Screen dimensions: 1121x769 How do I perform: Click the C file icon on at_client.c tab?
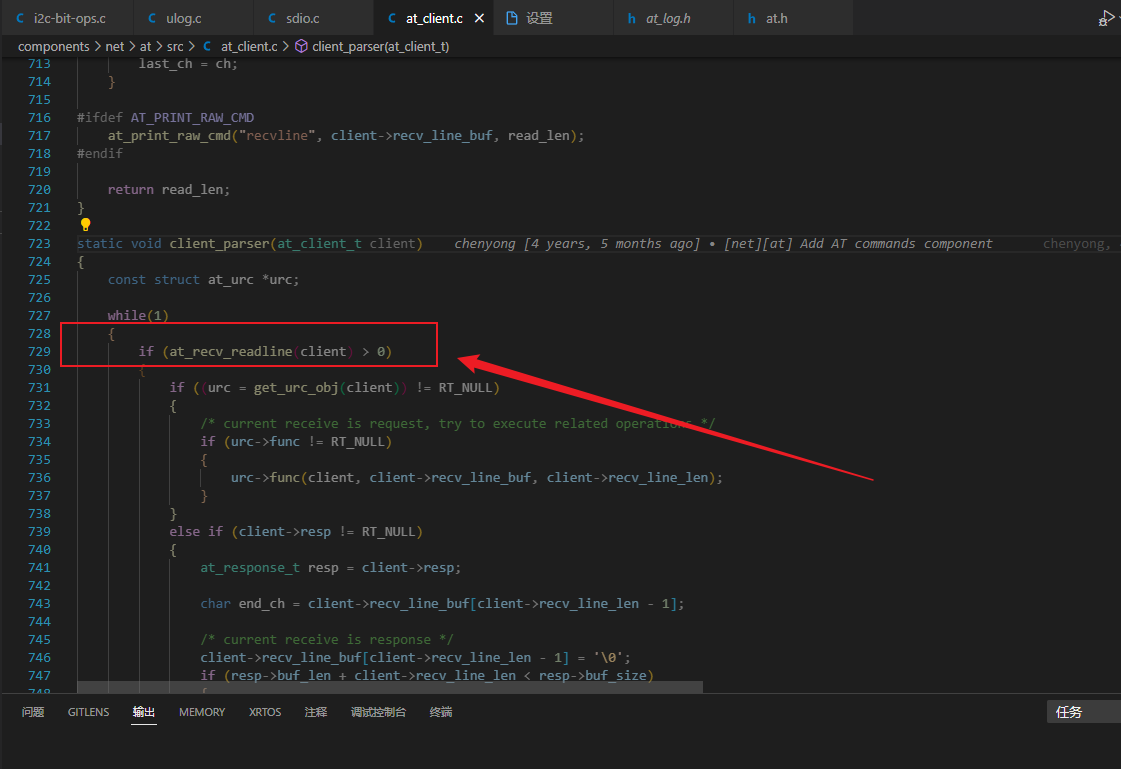(x=392, y=19)
